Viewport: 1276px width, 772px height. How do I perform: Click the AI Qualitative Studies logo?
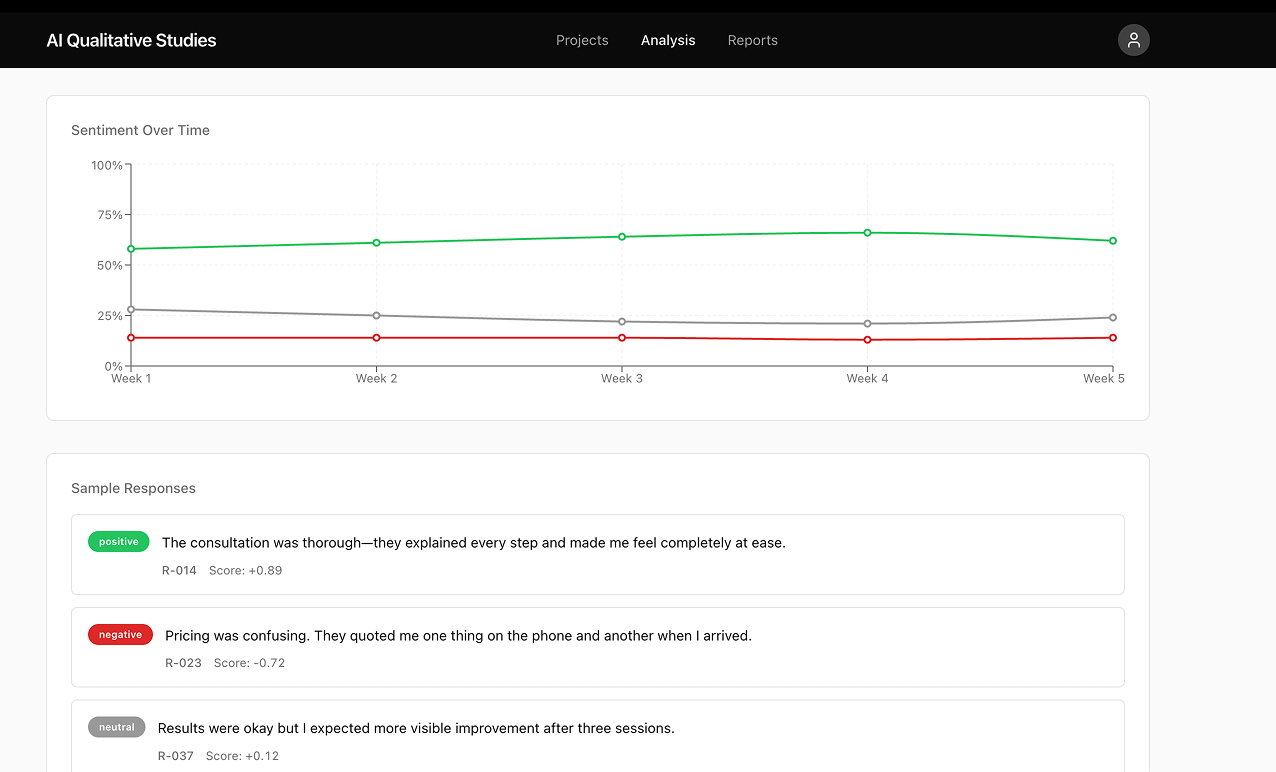click(x=131, y=40)
